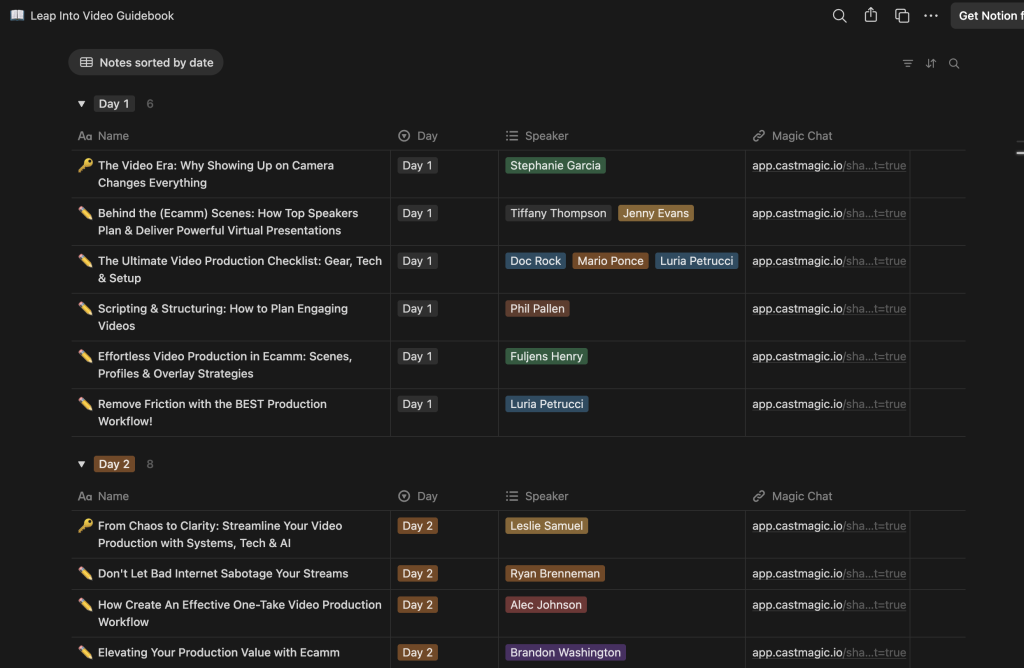
Task: Open The Video Era: Why Showing Up note
Action: (x=216, y=174)
